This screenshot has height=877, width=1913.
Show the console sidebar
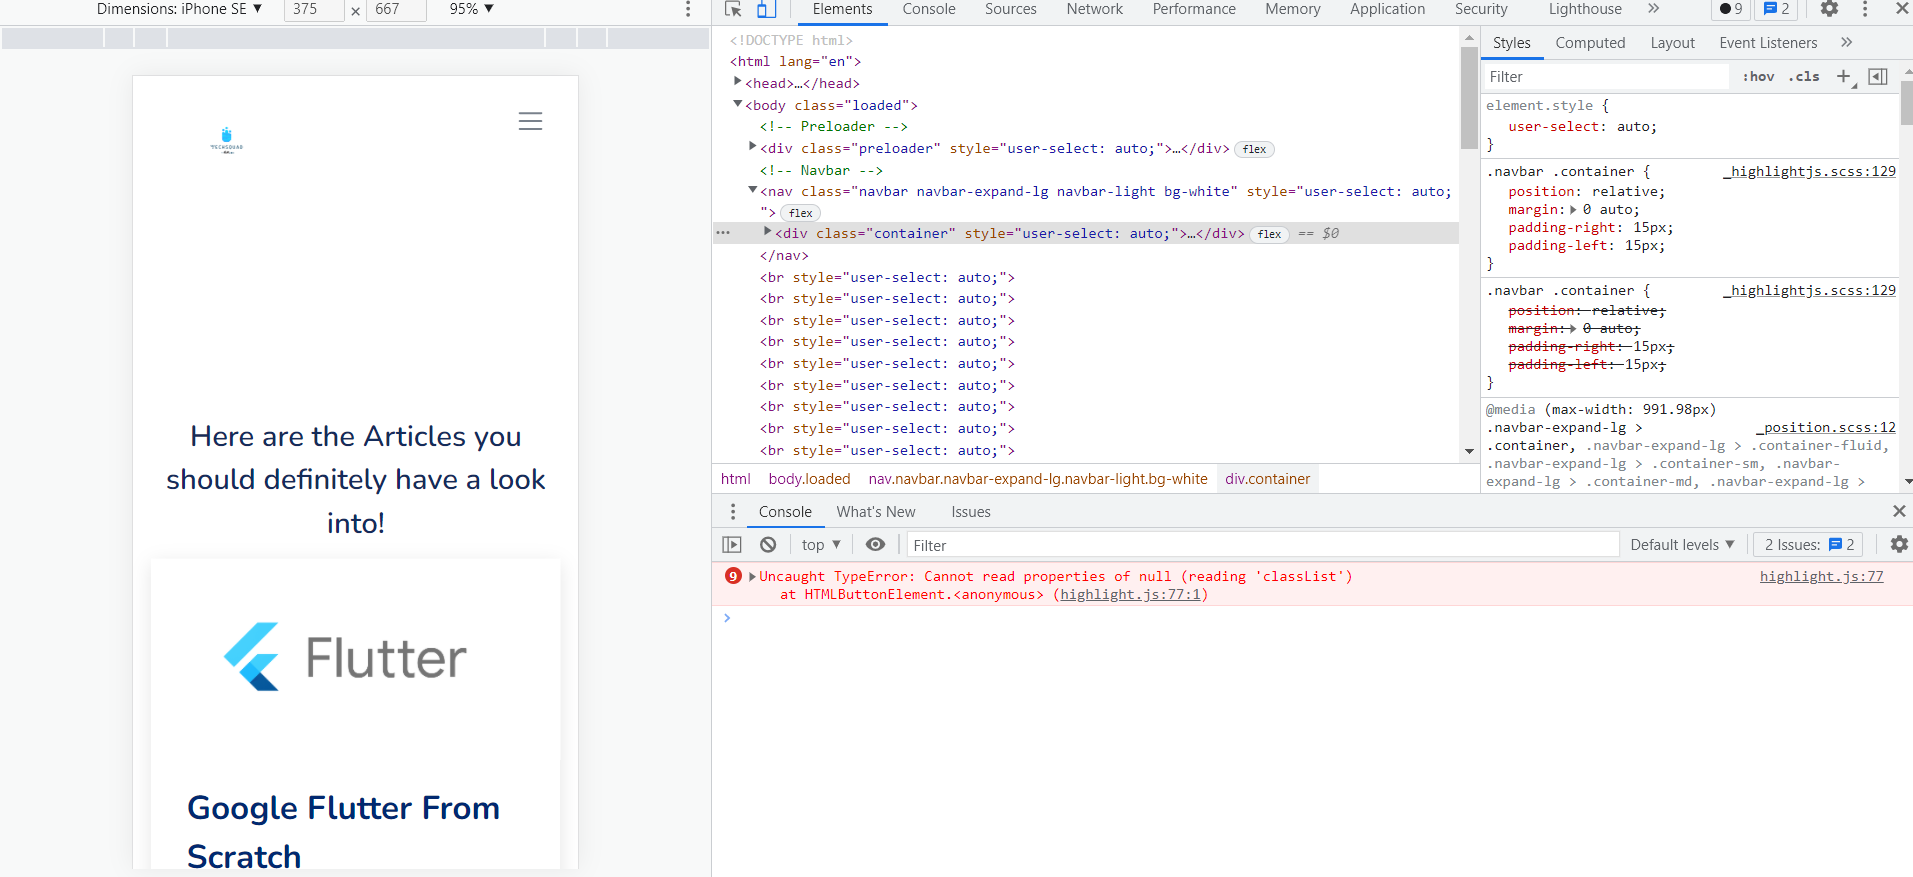(732, 545)
